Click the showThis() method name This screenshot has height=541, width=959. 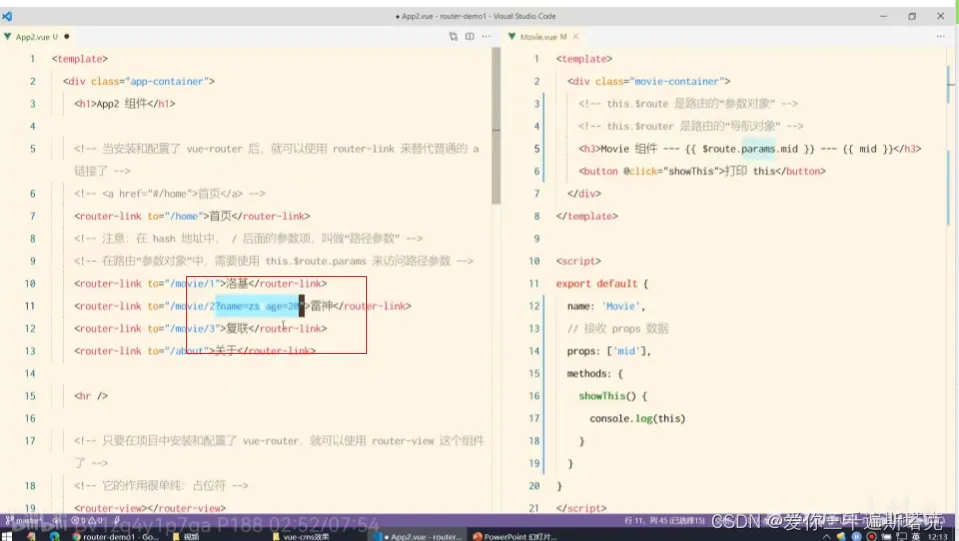pos(607,396)
